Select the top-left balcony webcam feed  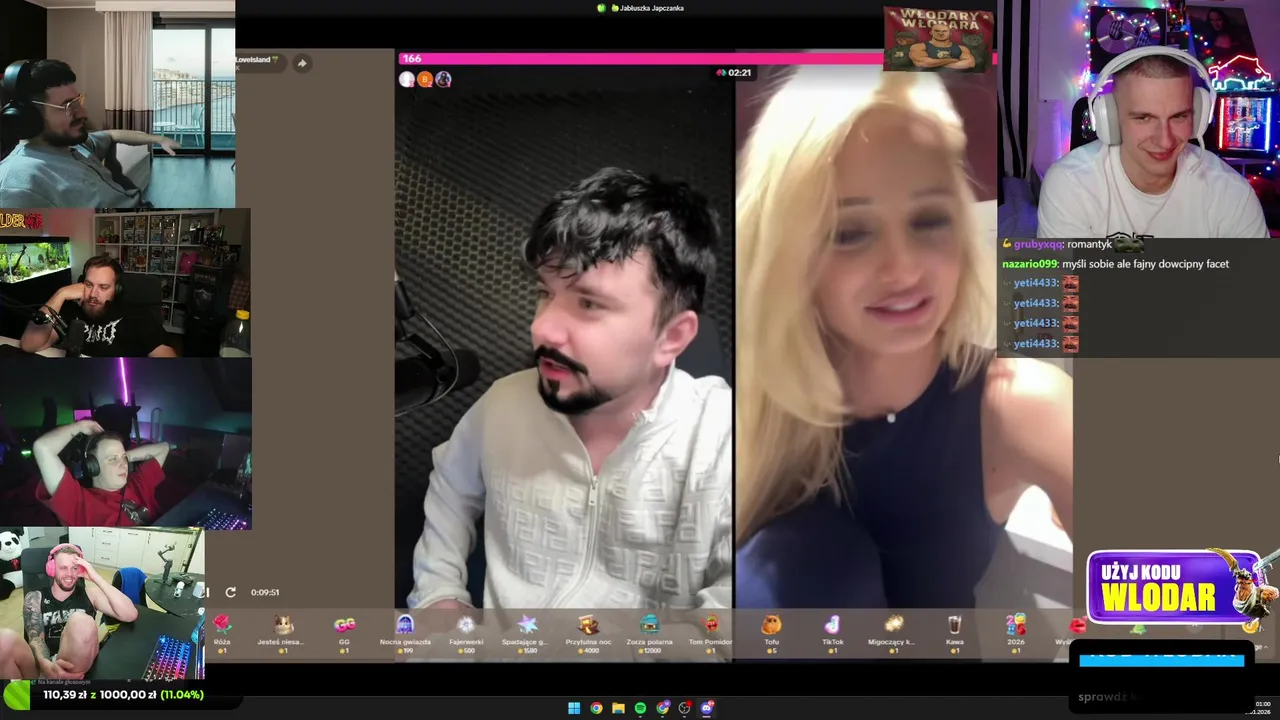[x=117, y=104]
